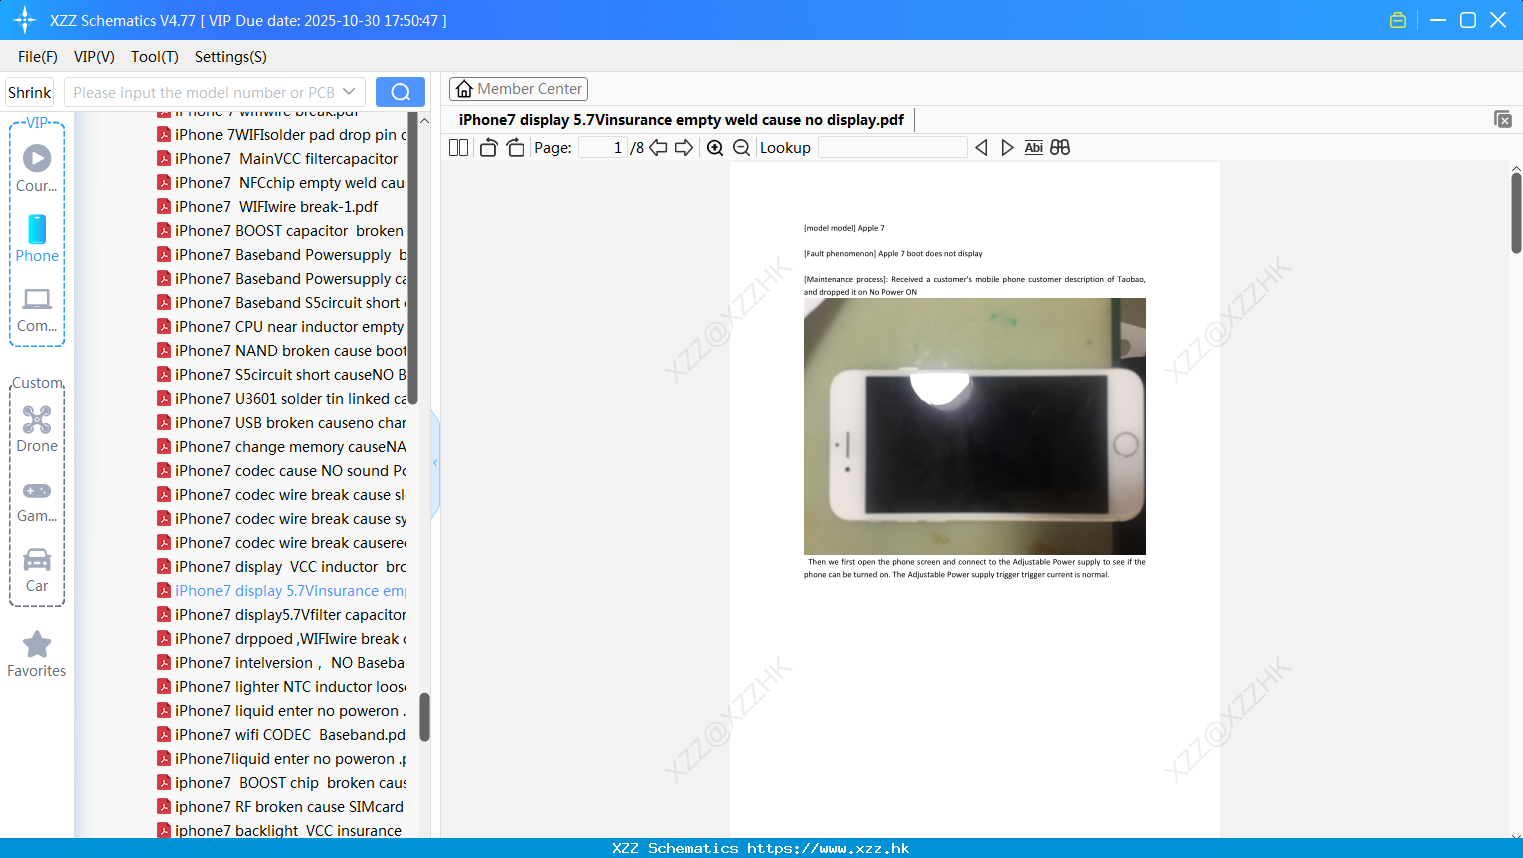
Task: Select the Phone category in sidebar
Action: (x=37, y=238)
